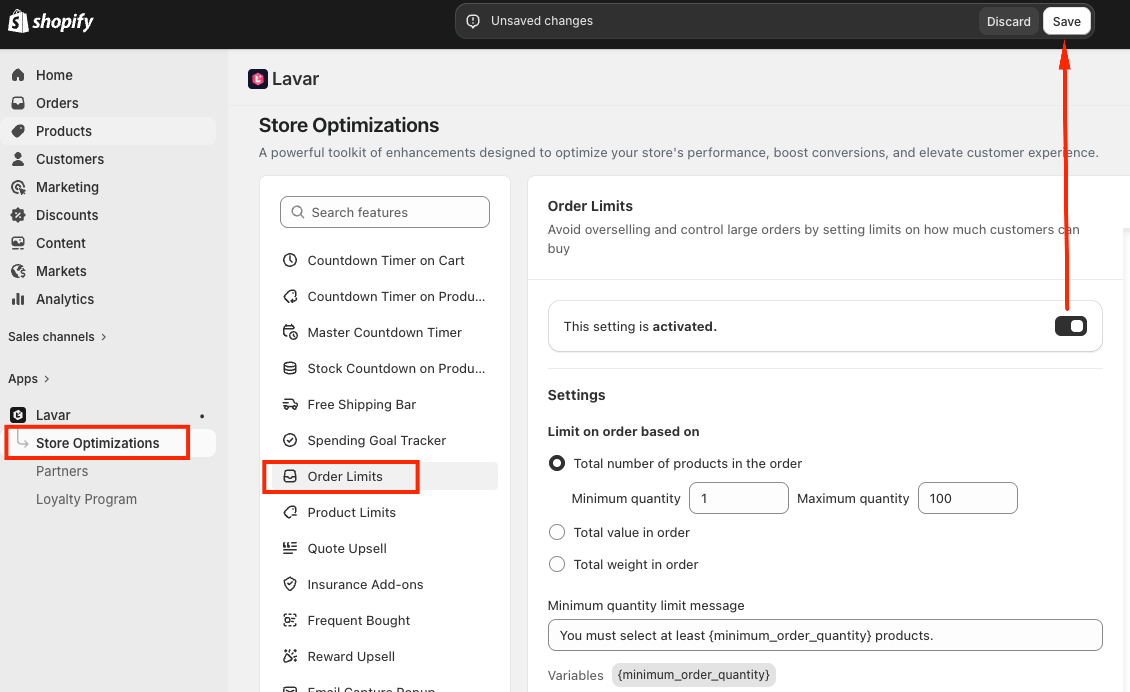This screenshot has width=1130, height=692.
Task: Select Total weight in order radio option
Action: [557, 564]
